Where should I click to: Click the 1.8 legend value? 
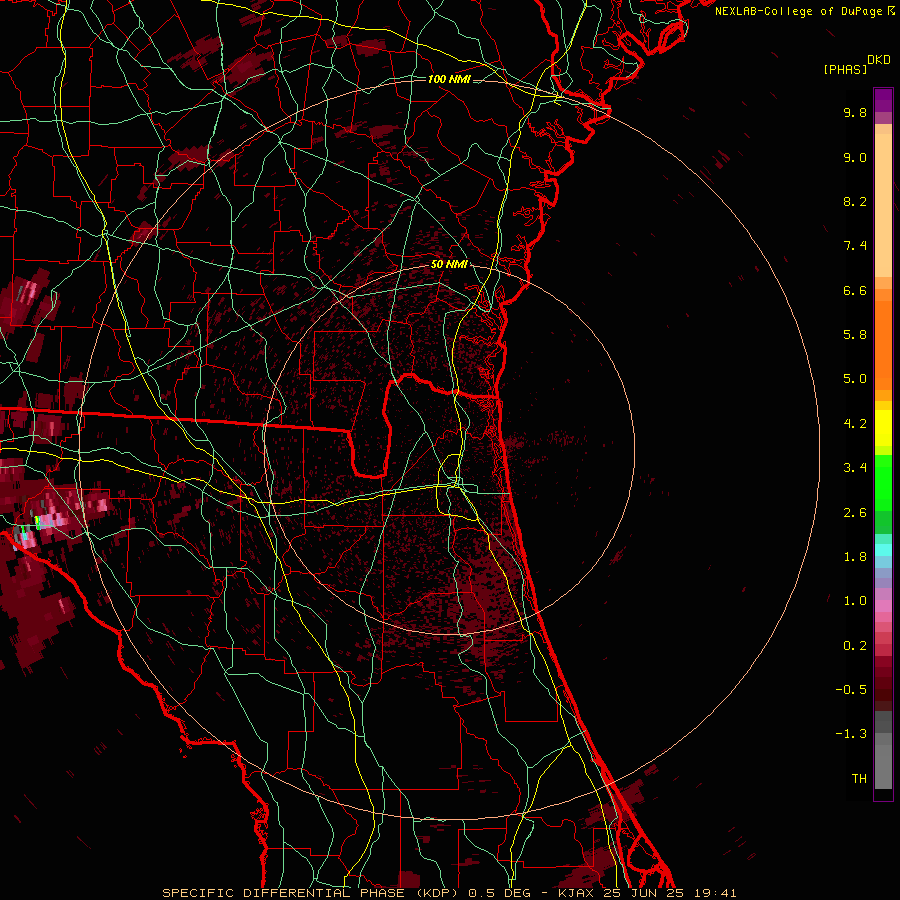855,557
